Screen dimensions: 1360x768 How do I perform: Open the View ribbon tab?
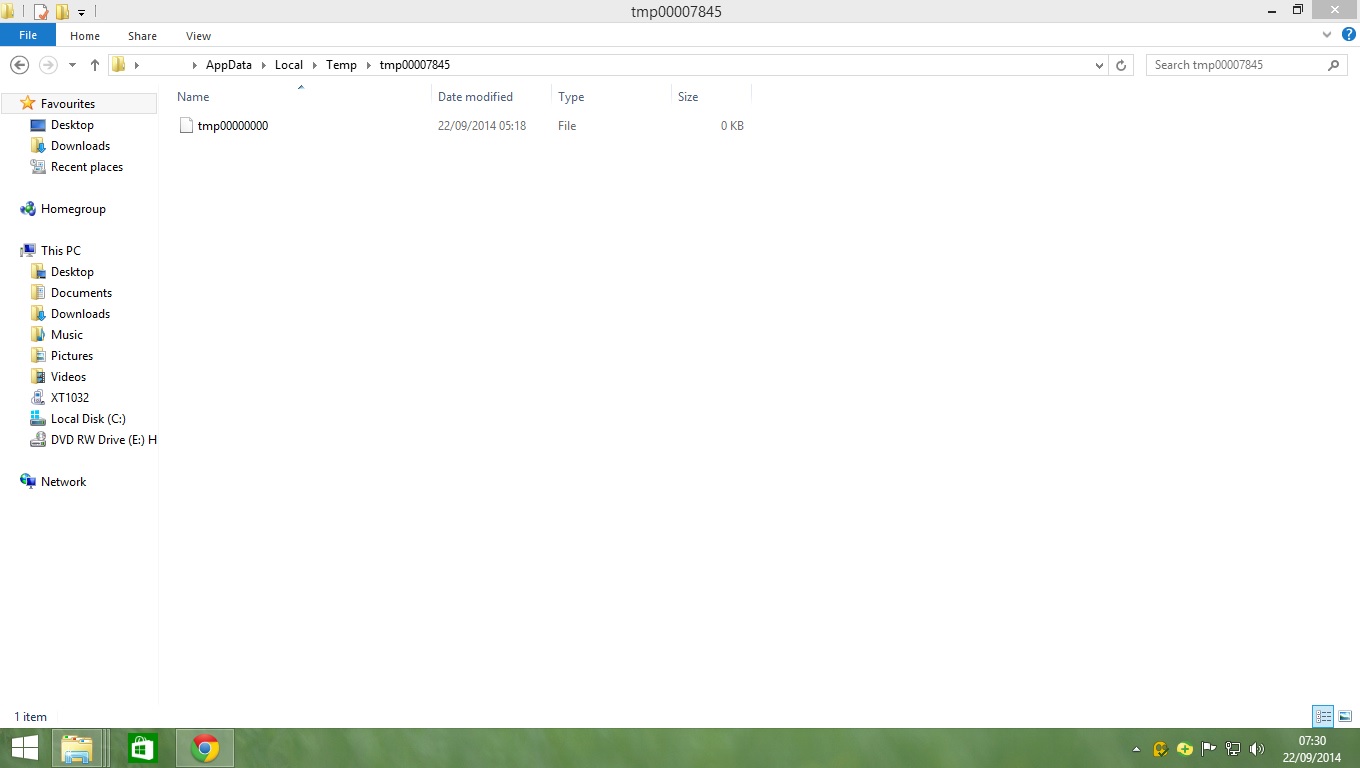click(198, 36)
